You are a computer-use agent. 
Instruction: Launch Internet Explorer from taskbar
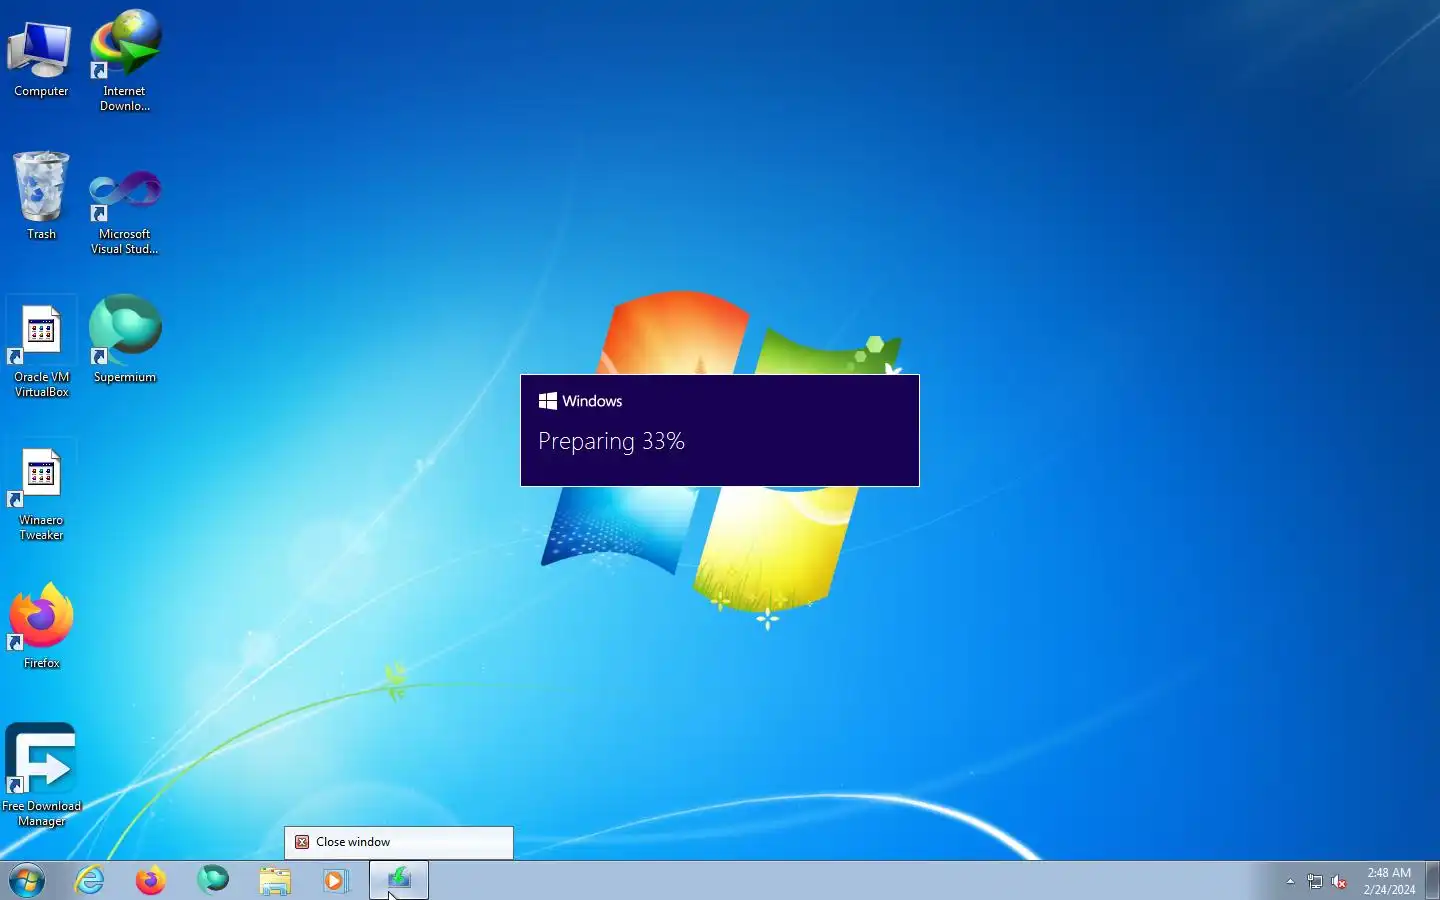click(x=90, y=881)
